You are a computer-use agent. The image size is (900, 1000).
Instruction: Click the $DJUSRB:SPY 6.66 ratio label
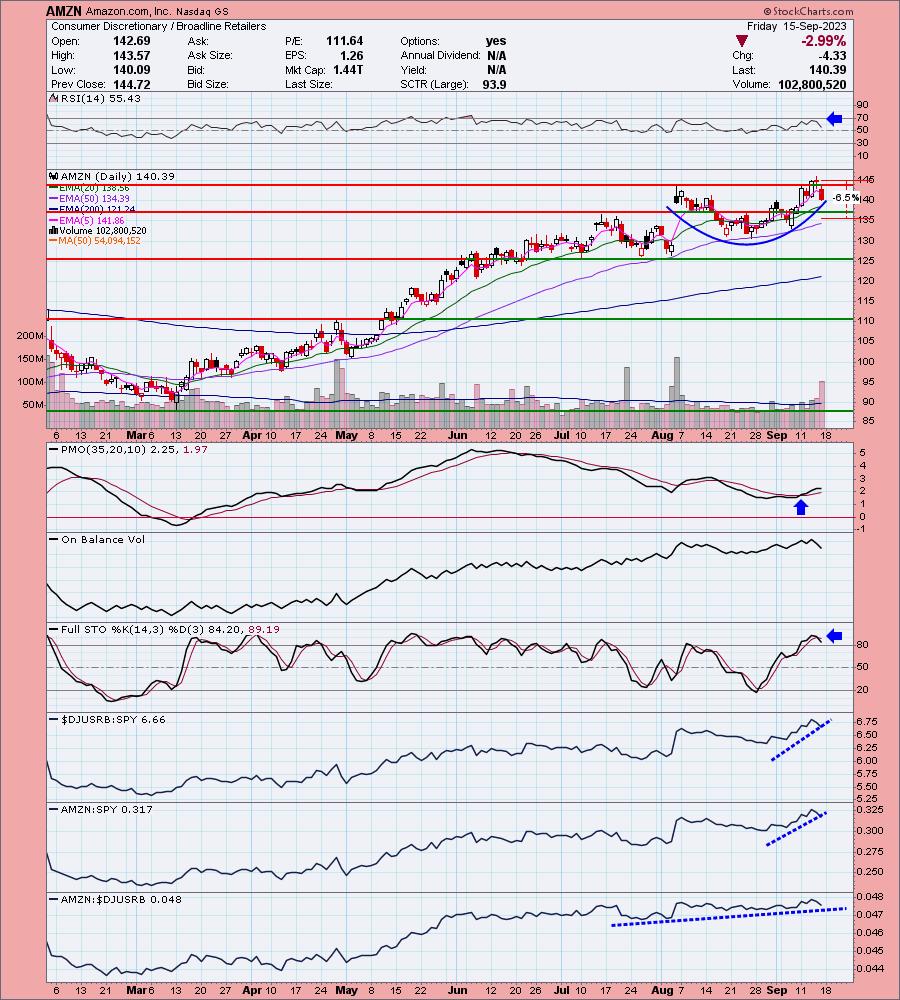click(x=113, y=719)
